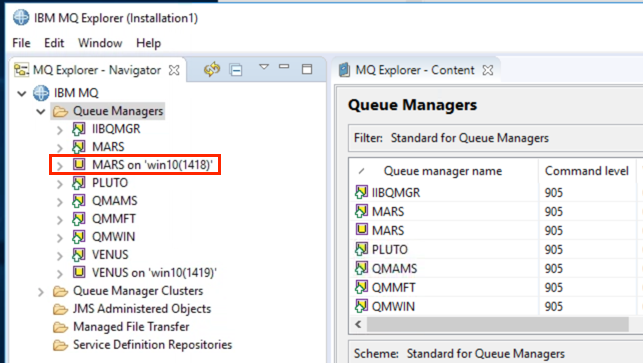Image resolution: width=643 pixels, height=363 pixels.
Task: Click the QMAMS queue manager icon in tree
Action: coord(78,201)
